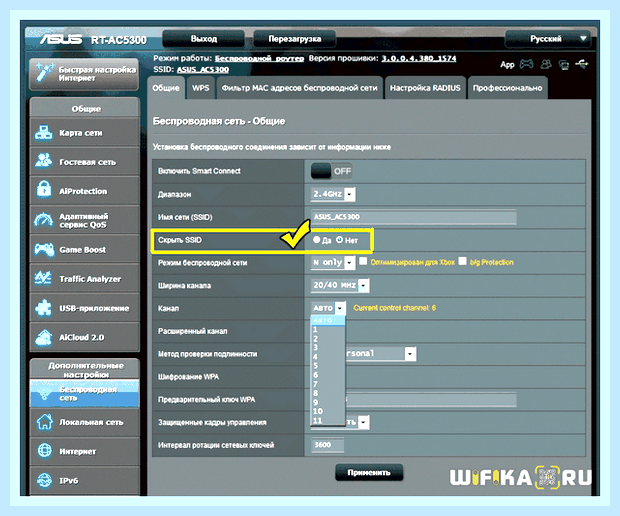Click the USB status icon in header
This screenshot has height=516, width=620.
point(582,64)
